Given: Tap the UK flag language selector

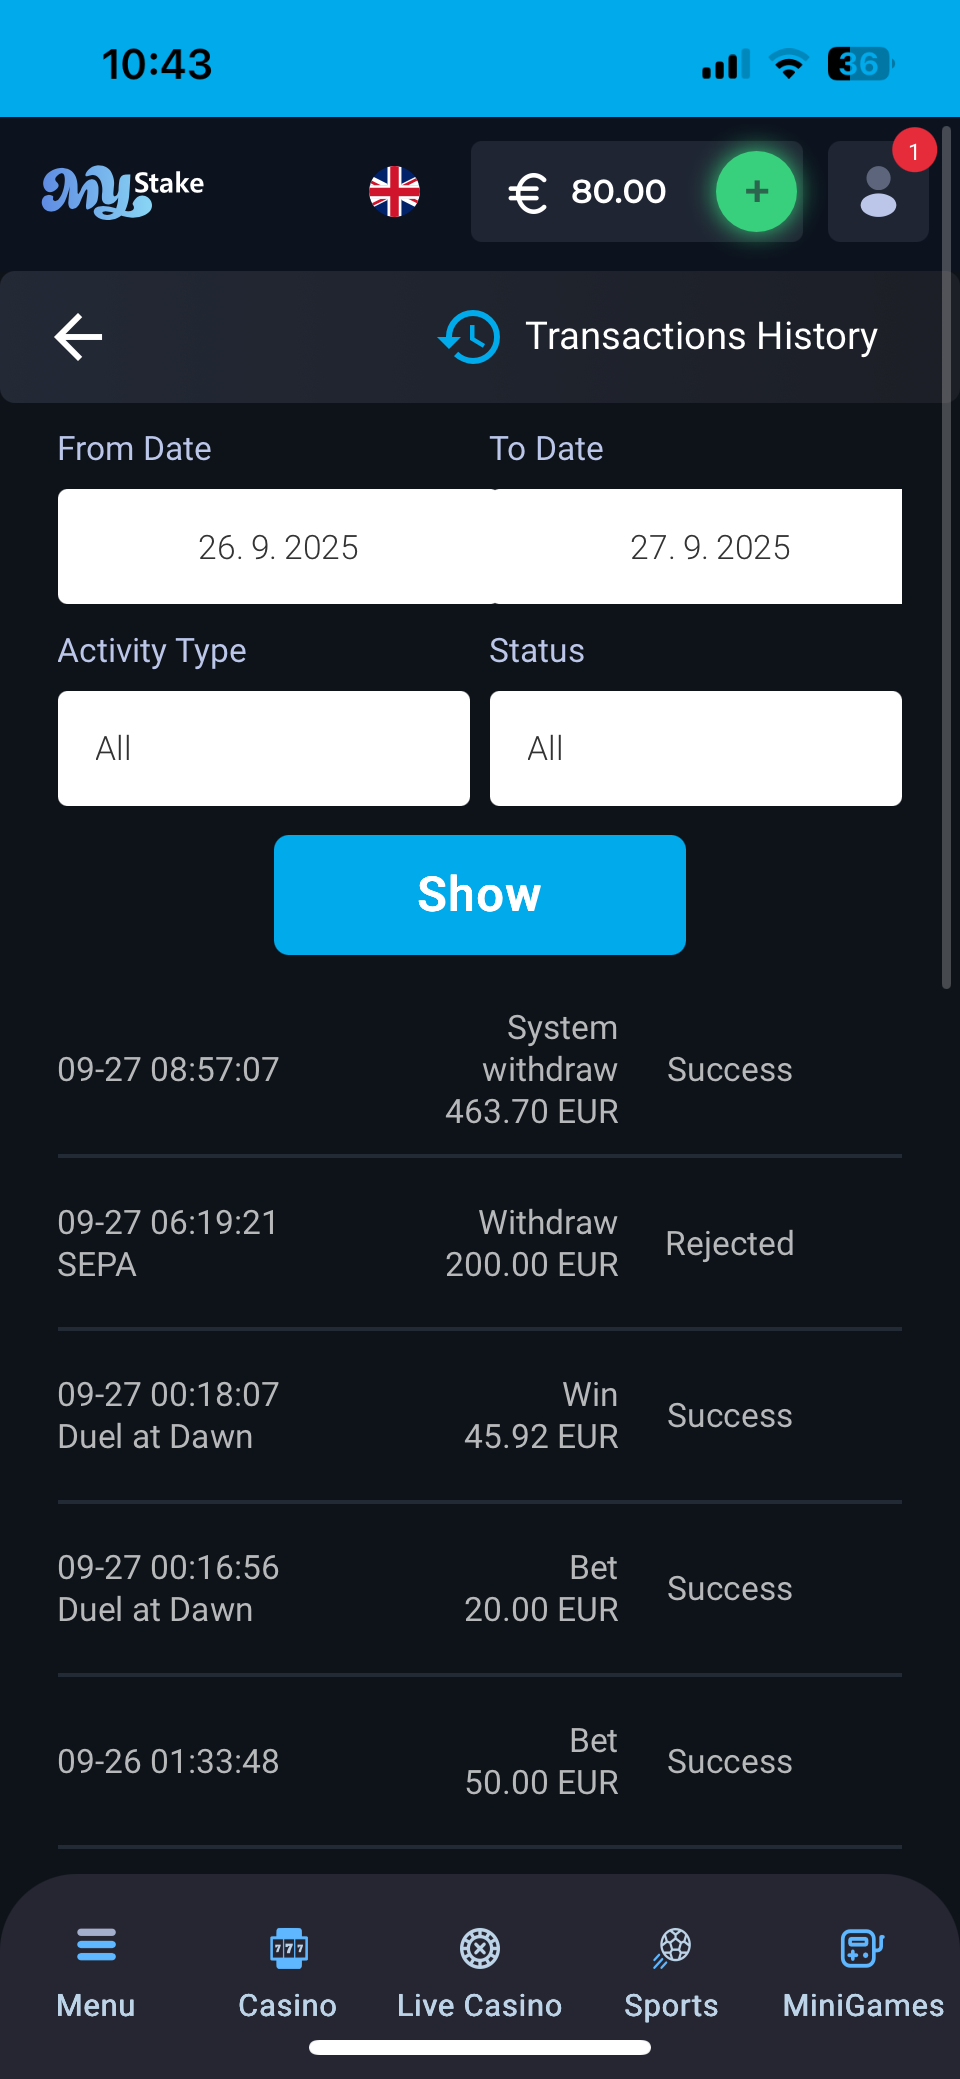Looking at the screenshot, I should [x=394, y=191].
